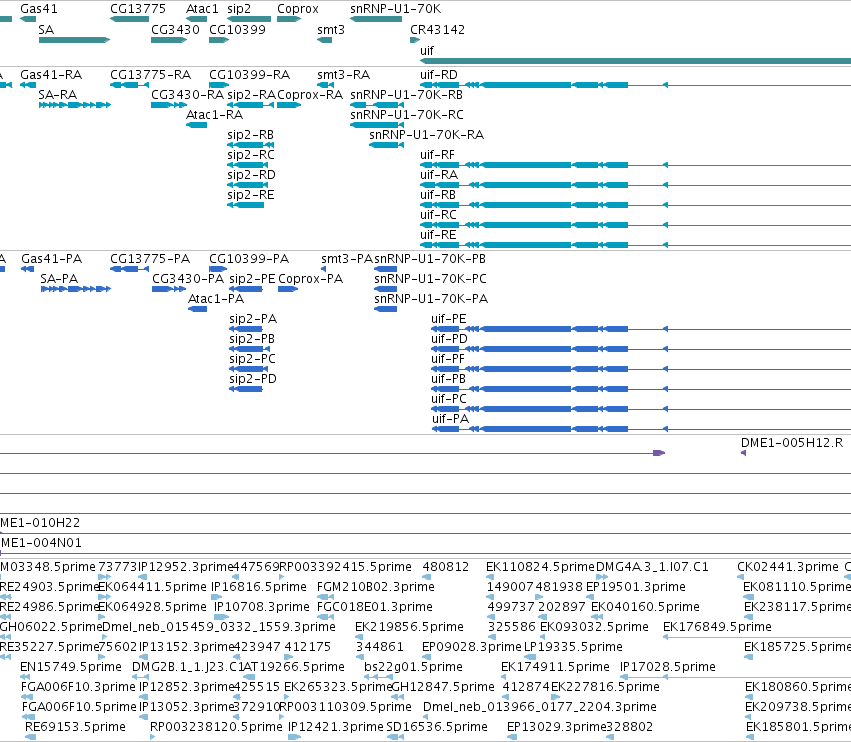
Task: Click EST label RE69153.5prime
Action: coord(75,726)
